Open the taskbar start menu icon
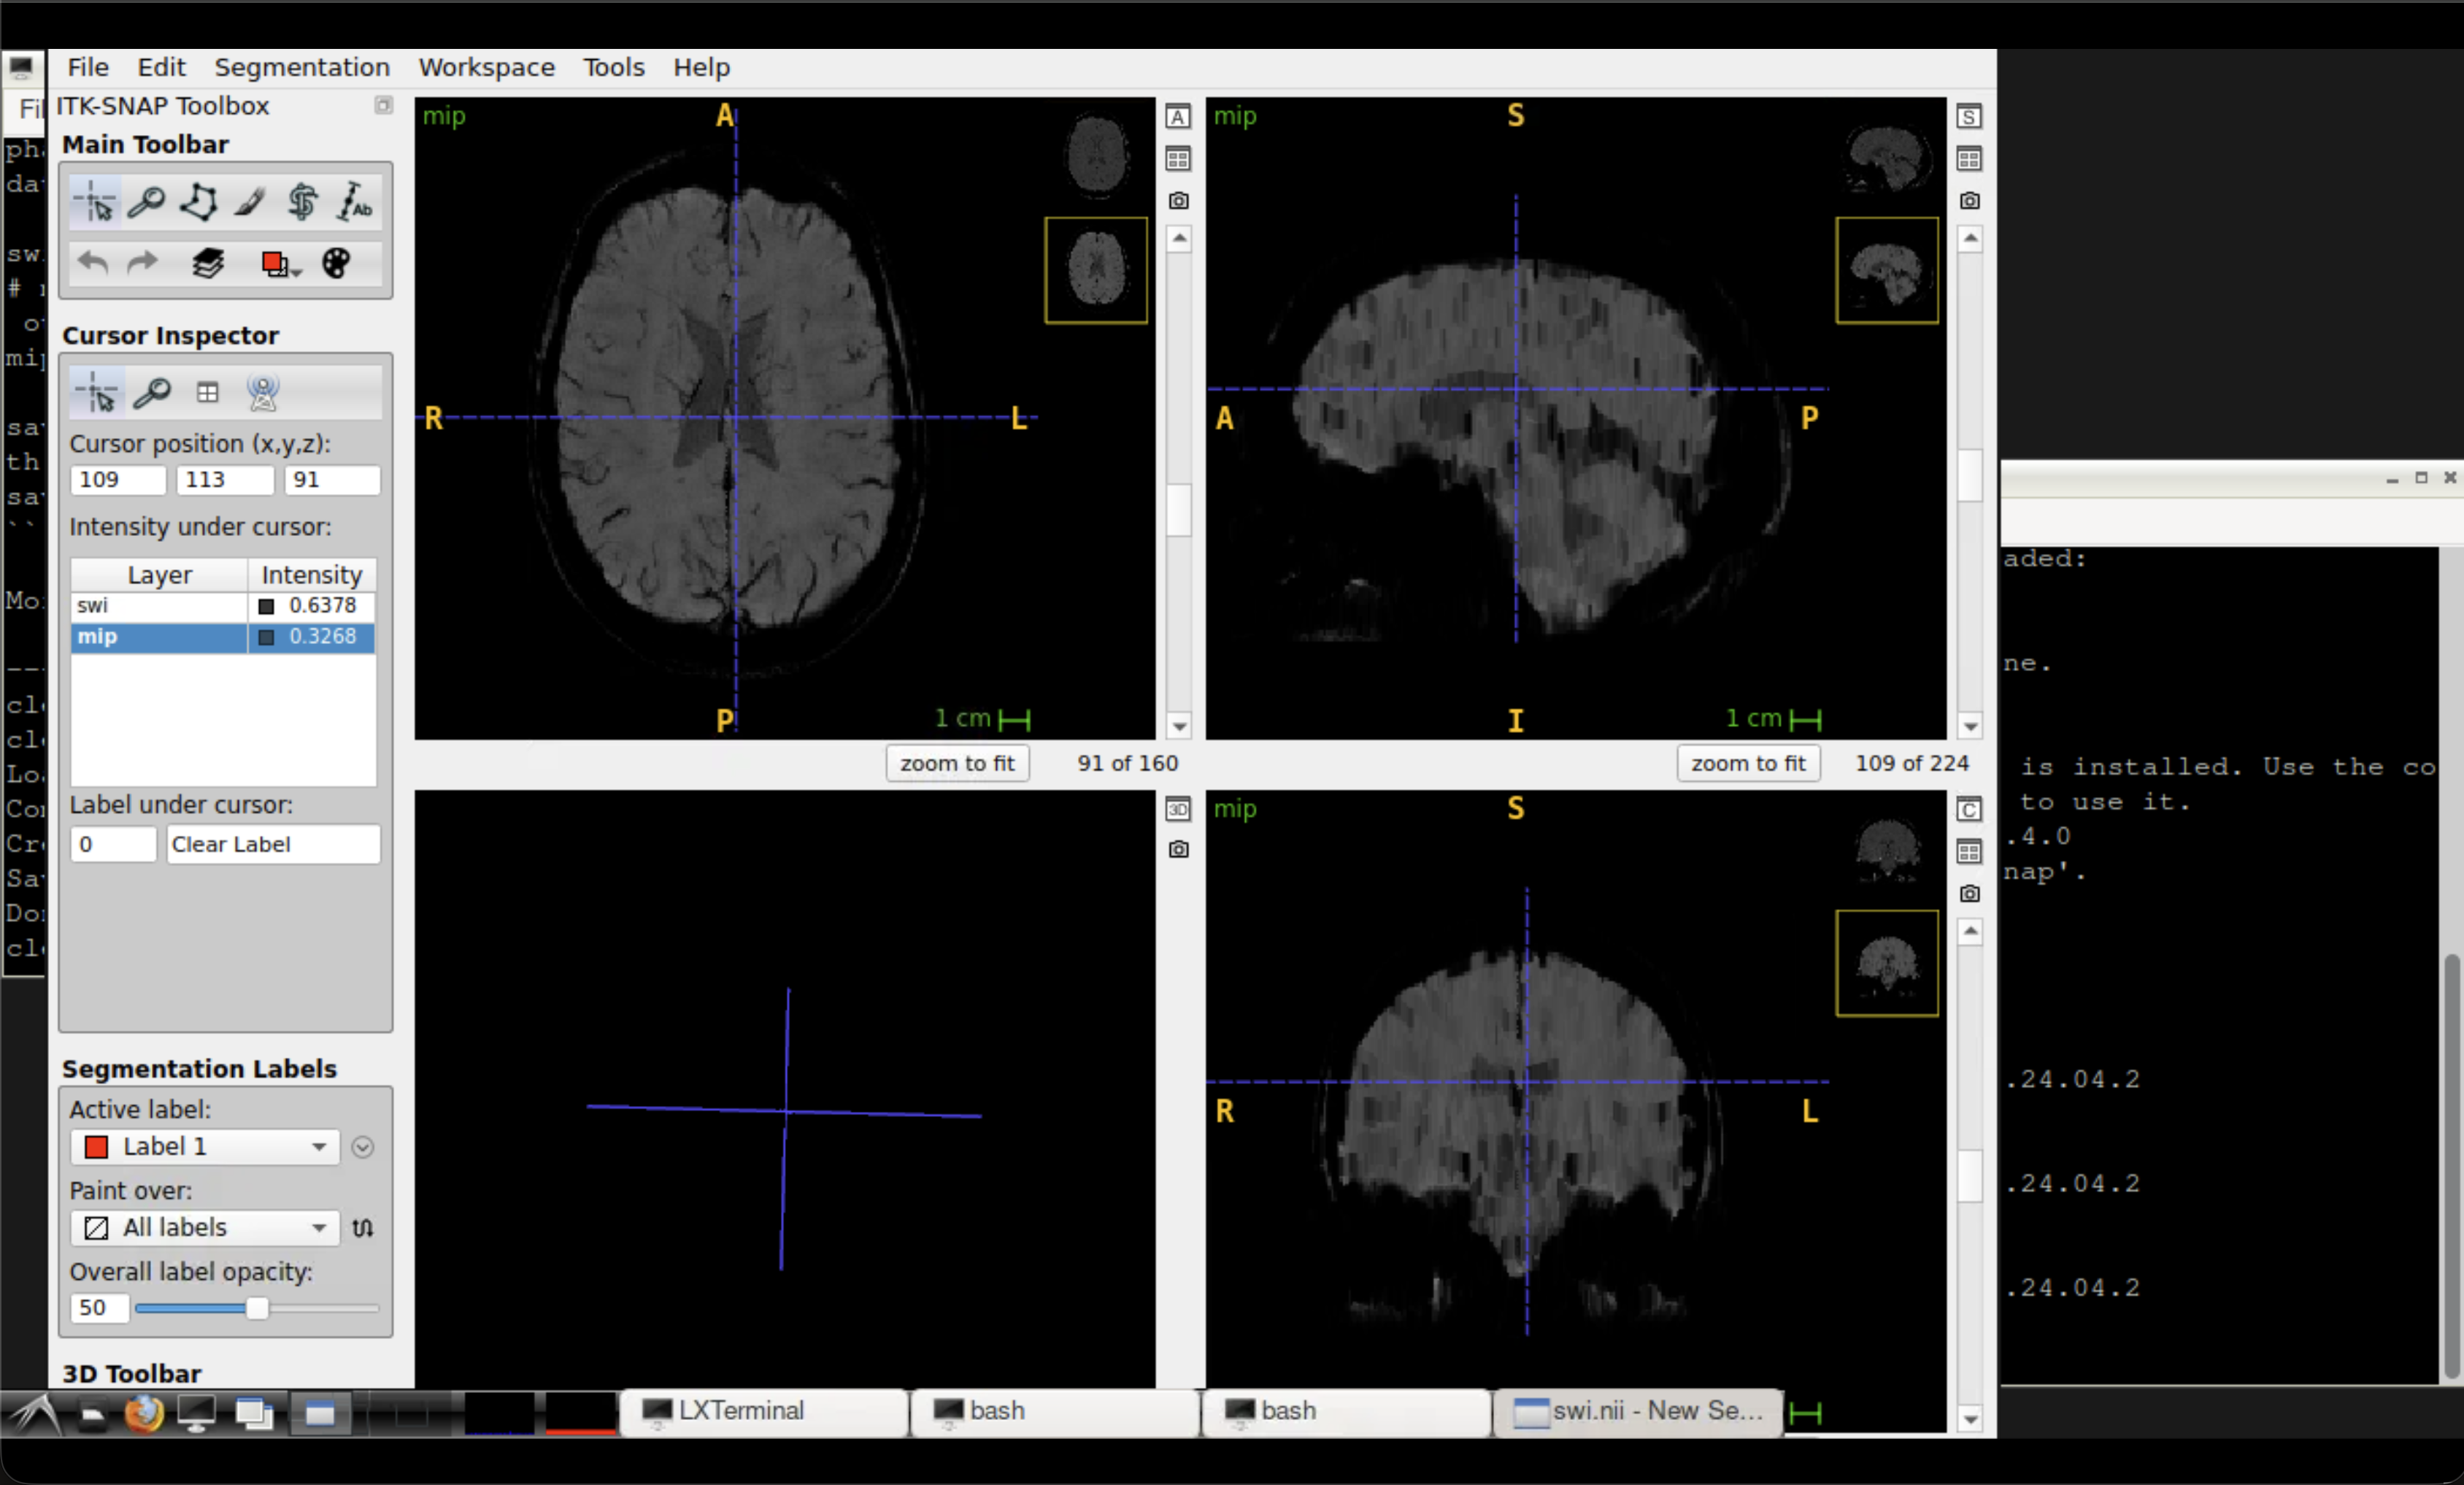The height and width of the screenshot is (1485, 2464). pos(34,1413)
